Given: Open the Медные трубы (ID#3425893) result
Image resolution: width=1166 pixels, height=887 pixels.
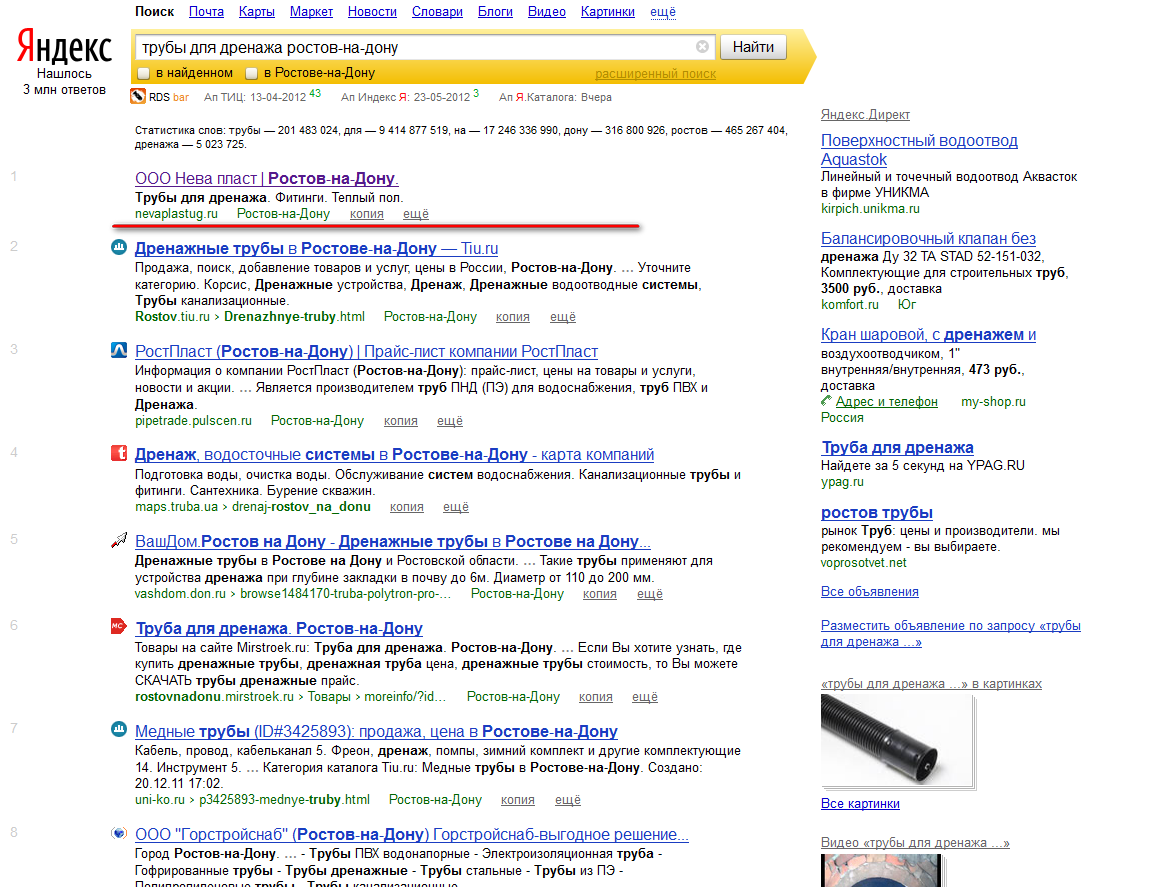Looking at the screenshot, I should click(376, 732).
